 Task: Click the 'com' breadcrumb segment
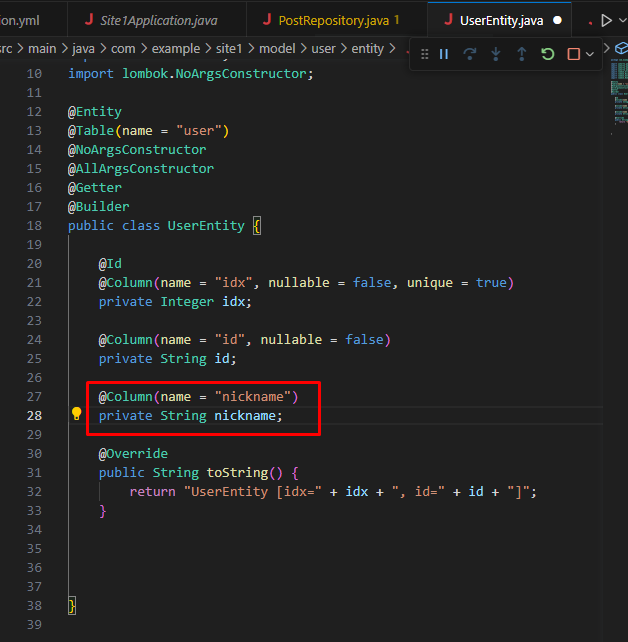coord(123,49)
